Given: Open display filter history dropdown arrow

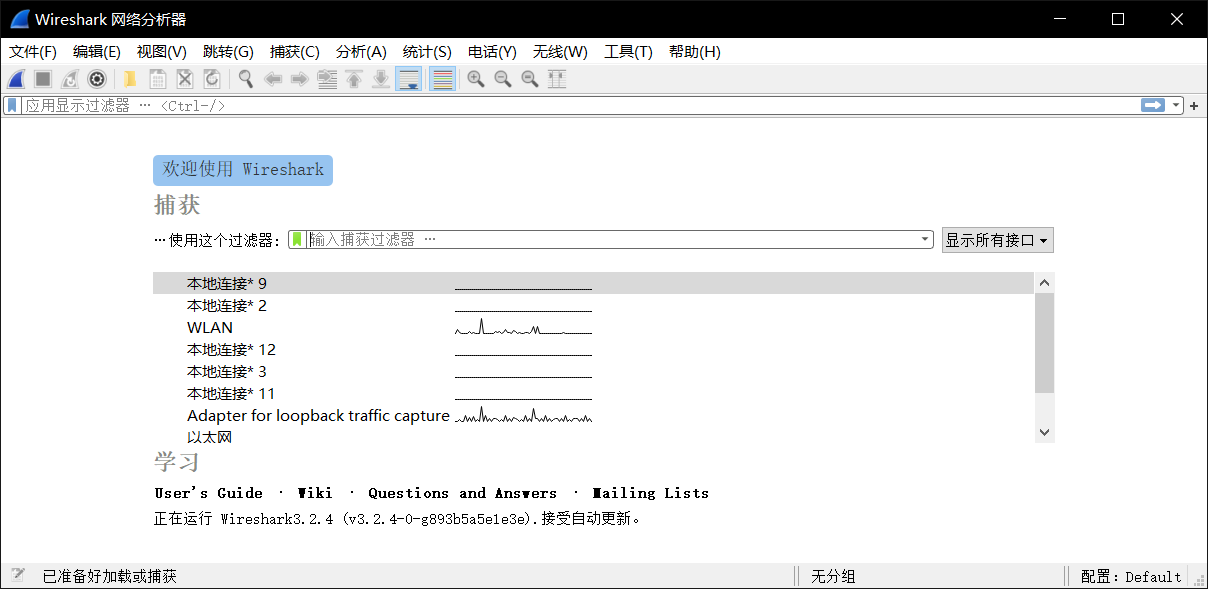Looking at the screenshot, I should tap(1176, 105).
